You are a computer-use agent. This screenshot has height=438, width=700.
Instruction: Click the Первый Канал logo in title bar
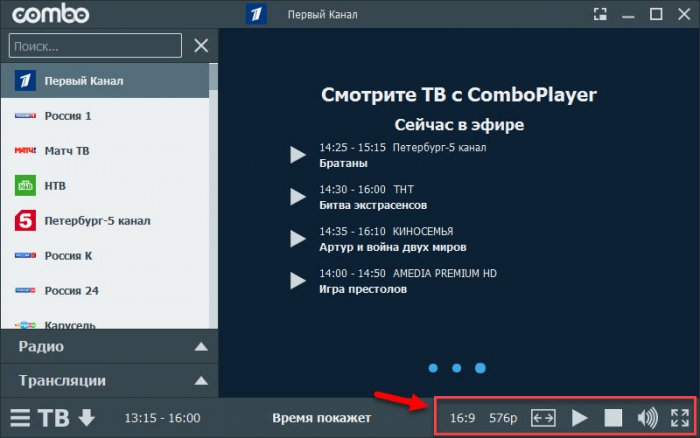click(x=256, y=14)
